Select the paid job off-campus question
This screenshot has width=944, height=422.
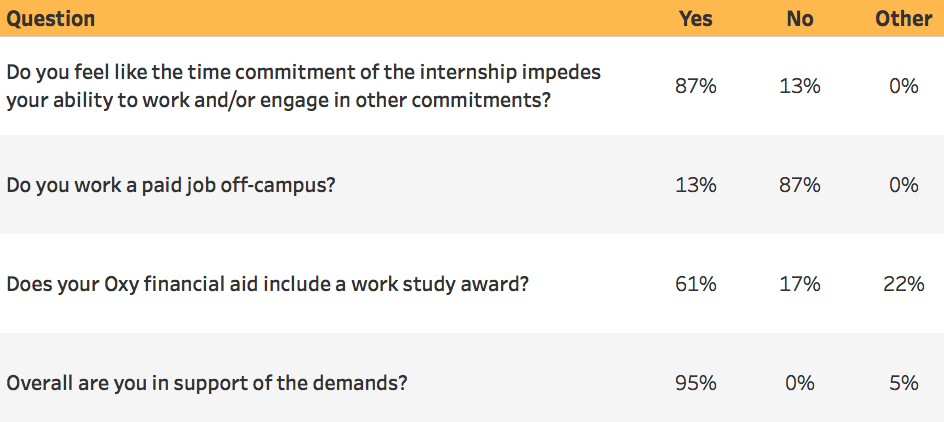(170, 185)
